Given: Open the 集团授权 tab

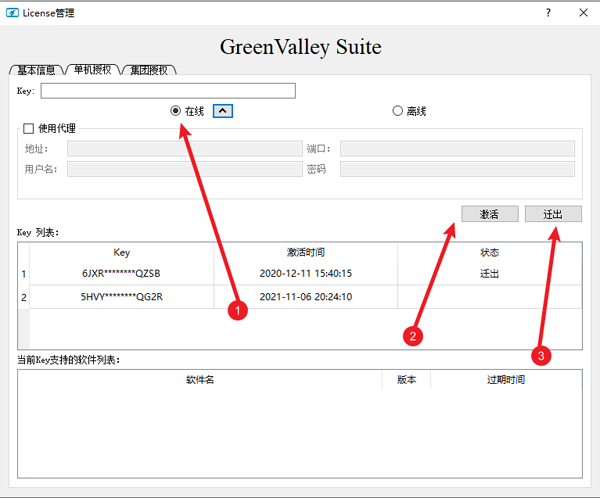Looking at the screenshot, I should coord(149,70).
